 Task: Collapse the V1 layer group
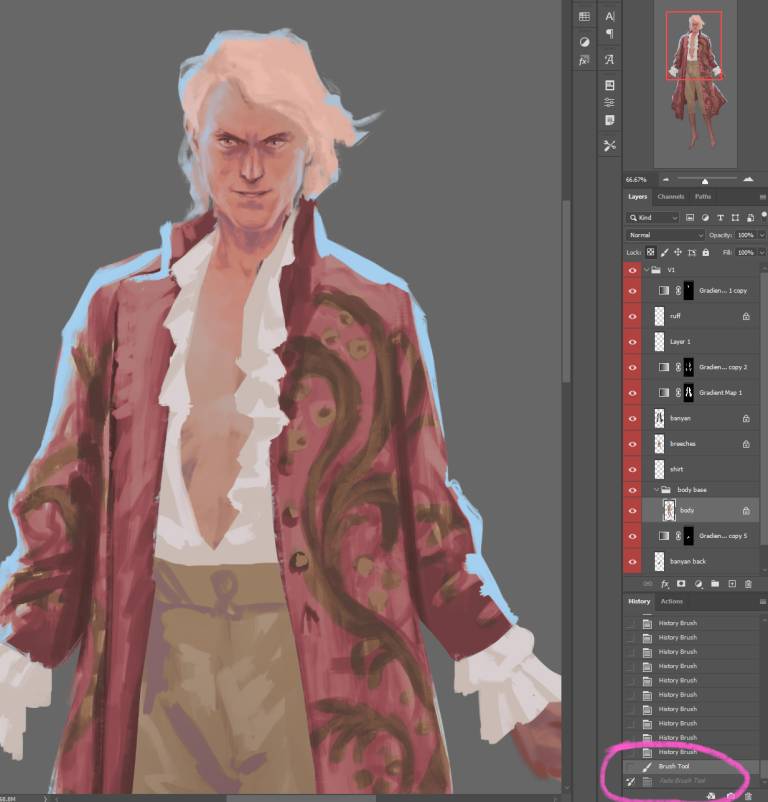[x=645, y=270]
